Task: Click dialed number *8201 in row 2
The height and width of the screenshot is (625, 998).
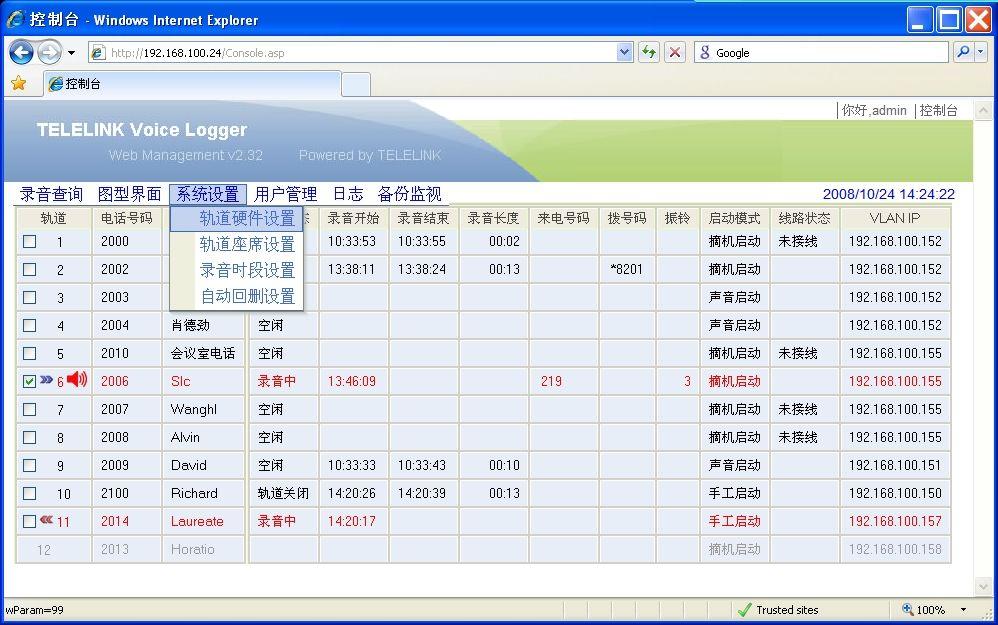Action: coord(626,269)
